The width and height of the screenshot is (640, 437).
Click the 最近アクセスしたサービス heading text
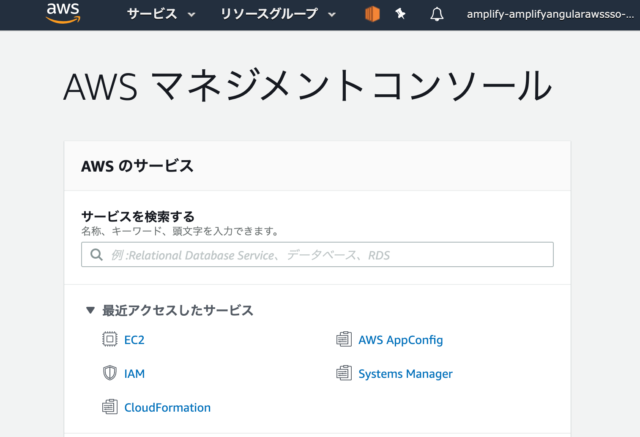178,311
